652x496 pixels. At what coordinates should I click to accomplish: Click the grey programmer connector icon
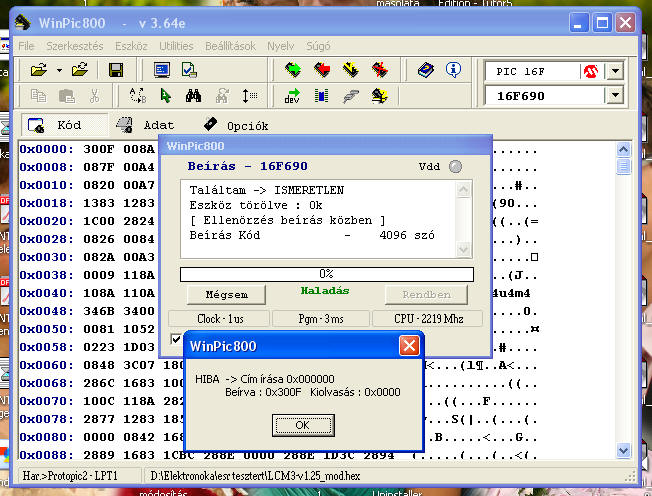(351, 96)
